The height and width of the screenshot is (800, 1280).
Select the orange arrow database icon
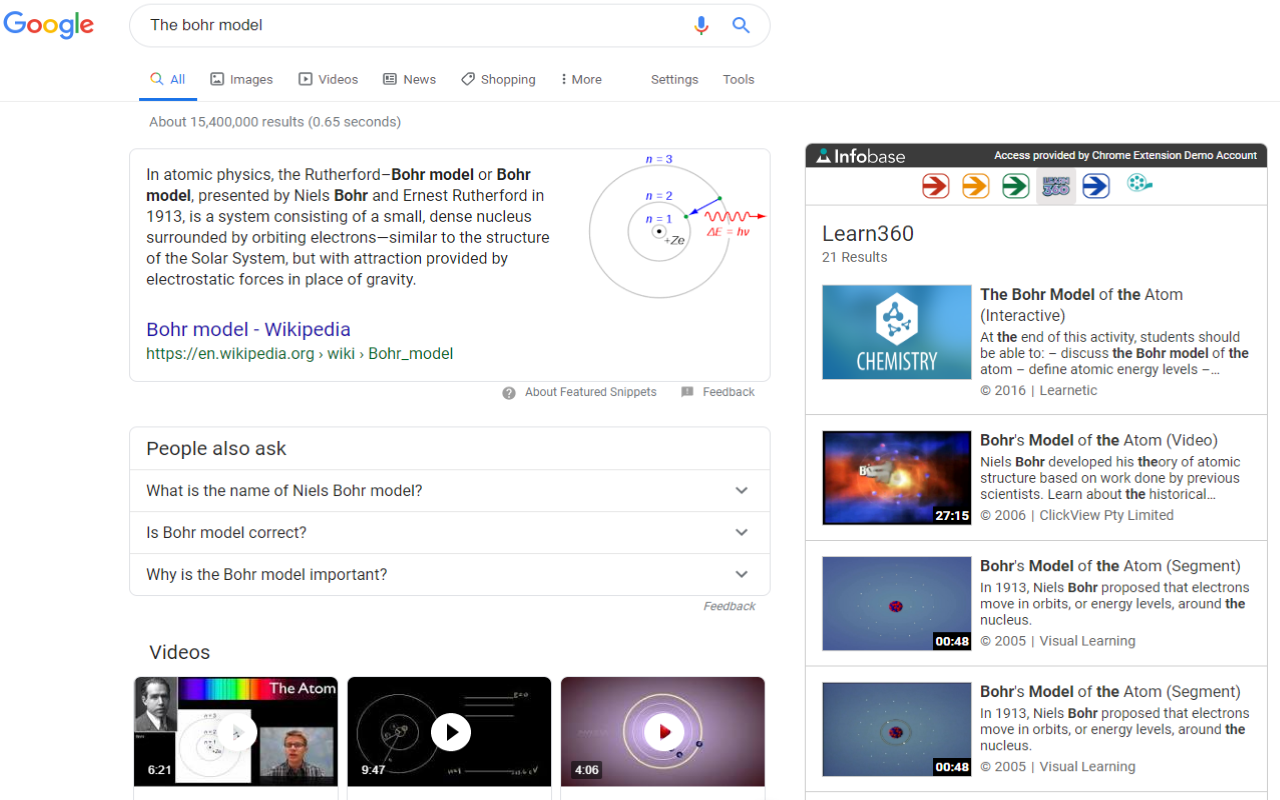[975, 185]
